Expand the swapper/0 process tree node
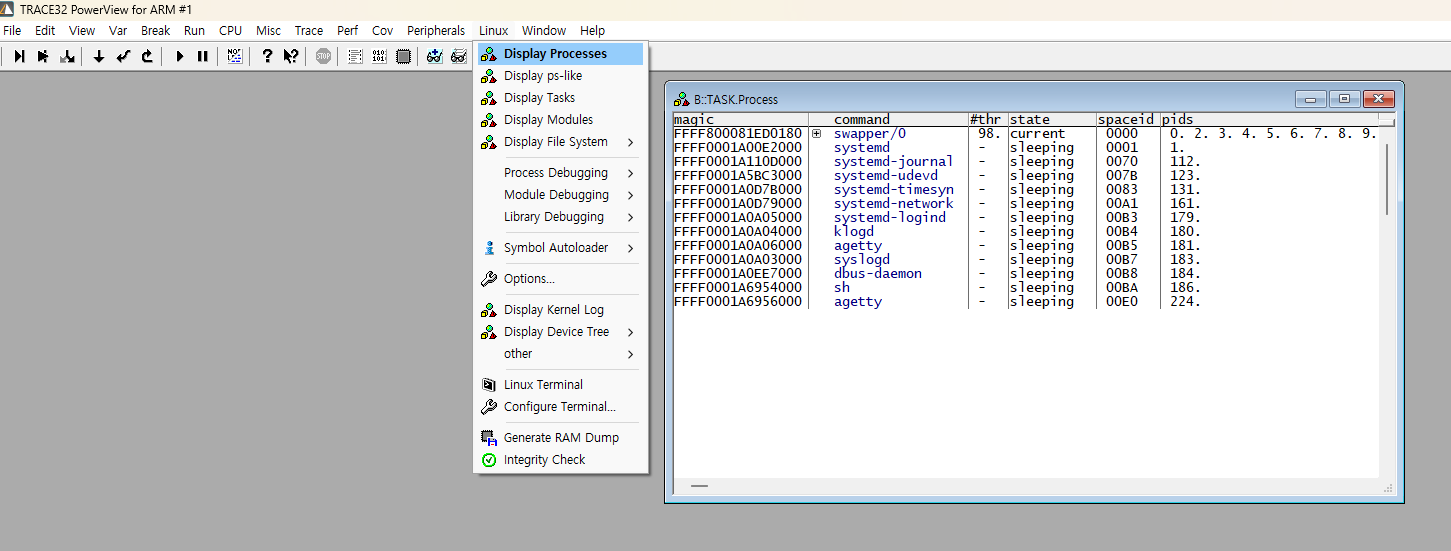This screenshot has width=1451, height=551. pos(817,134)
